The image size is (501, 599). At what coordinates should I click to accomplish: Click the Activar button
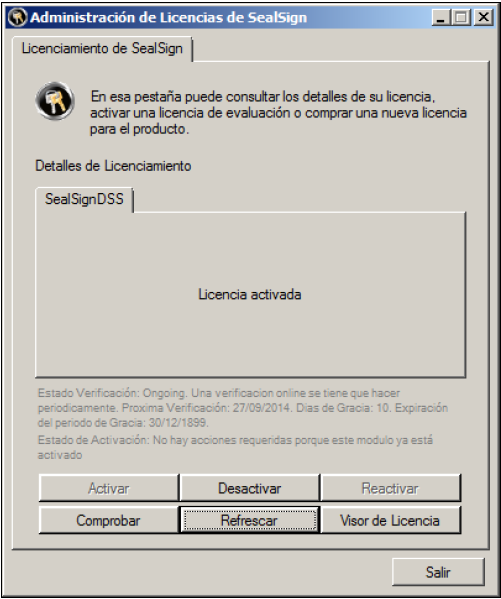(x=109, y=488)
